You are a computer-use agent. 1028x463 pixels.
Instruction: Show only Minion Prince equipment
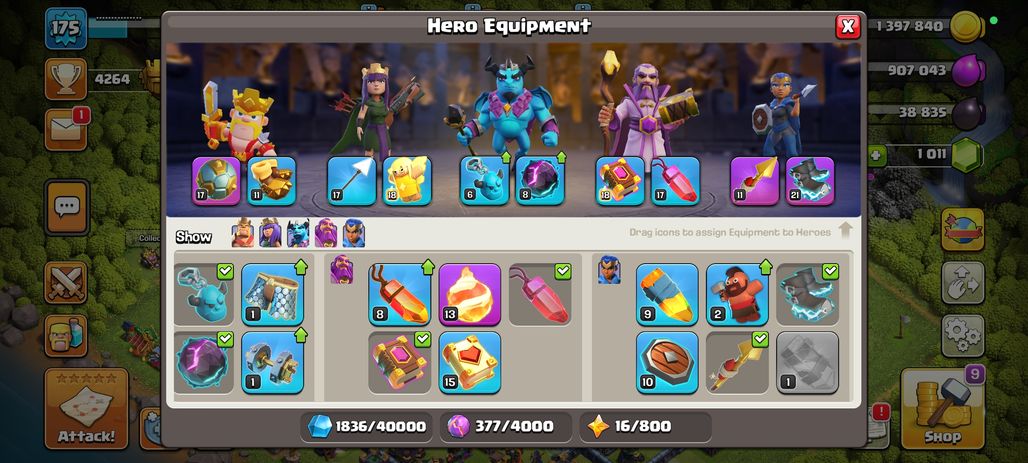(x=298, y=233)
